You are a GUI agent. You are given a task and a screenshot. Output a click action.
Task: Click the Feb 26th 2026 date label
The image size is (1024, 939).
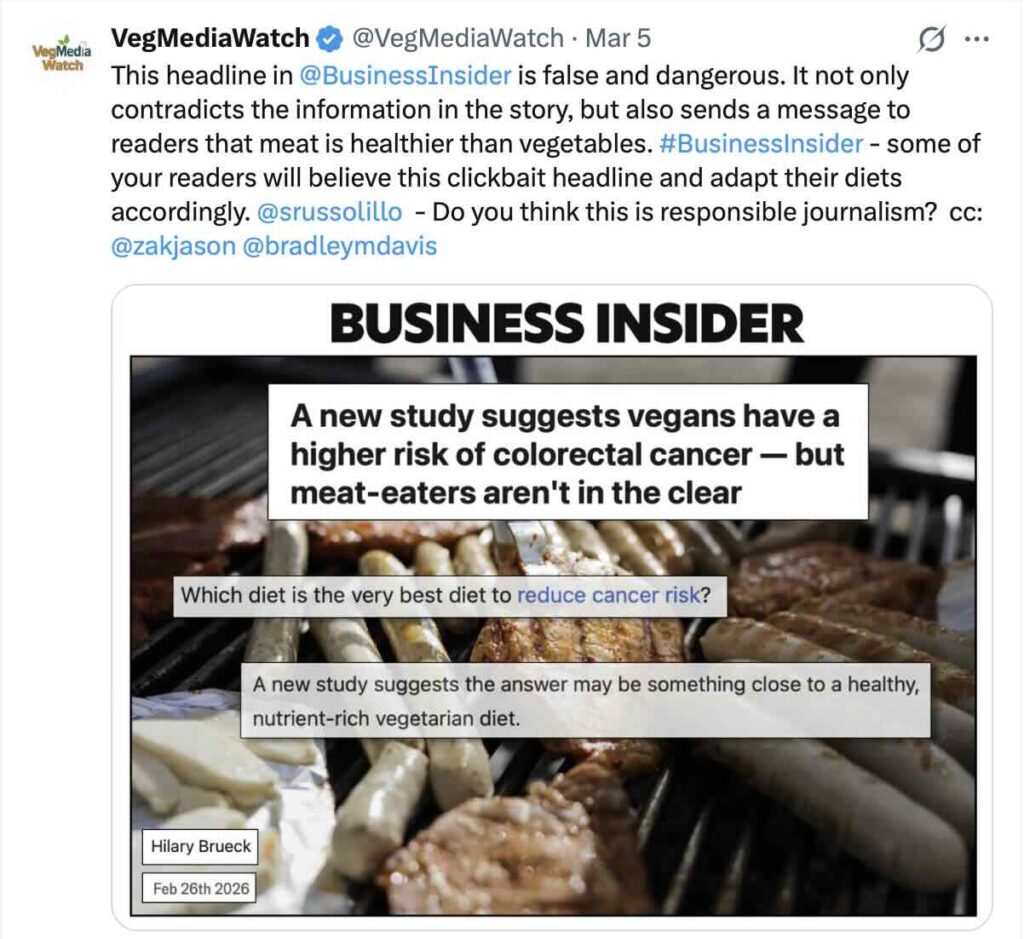click(199, 887)
